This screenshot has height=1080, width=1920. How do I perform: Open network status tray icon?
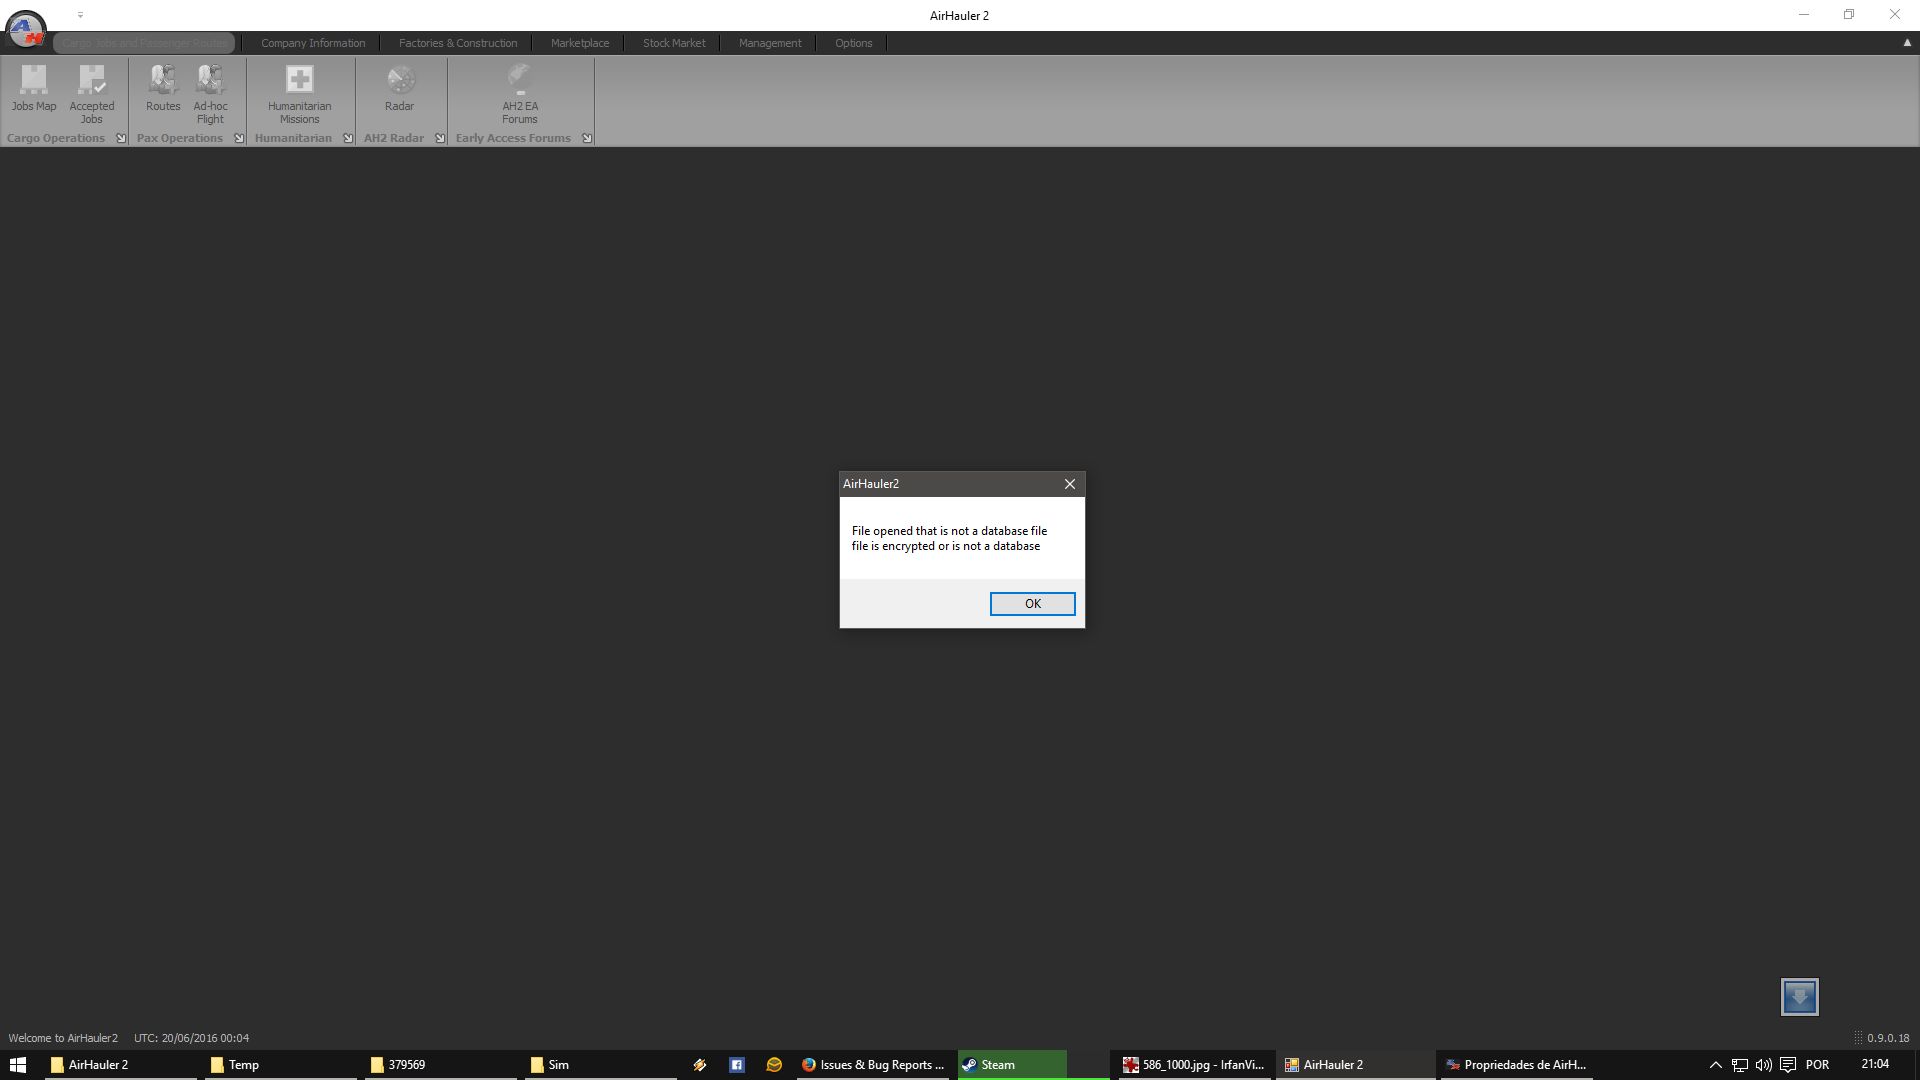[1740, 1065]
